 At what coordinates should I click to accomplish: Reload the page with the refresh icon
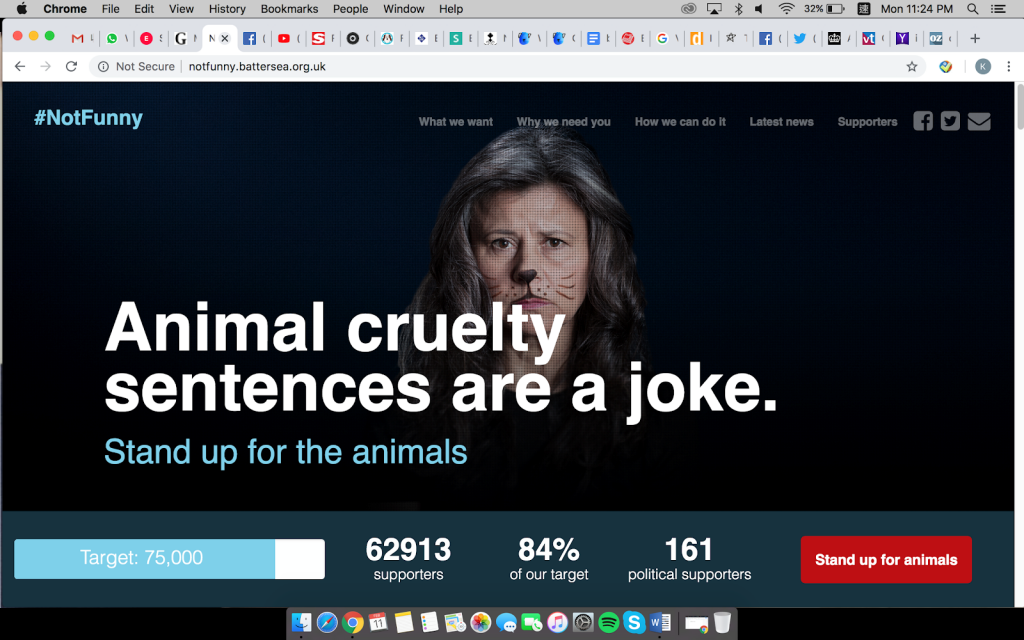[x=71, y=66]
